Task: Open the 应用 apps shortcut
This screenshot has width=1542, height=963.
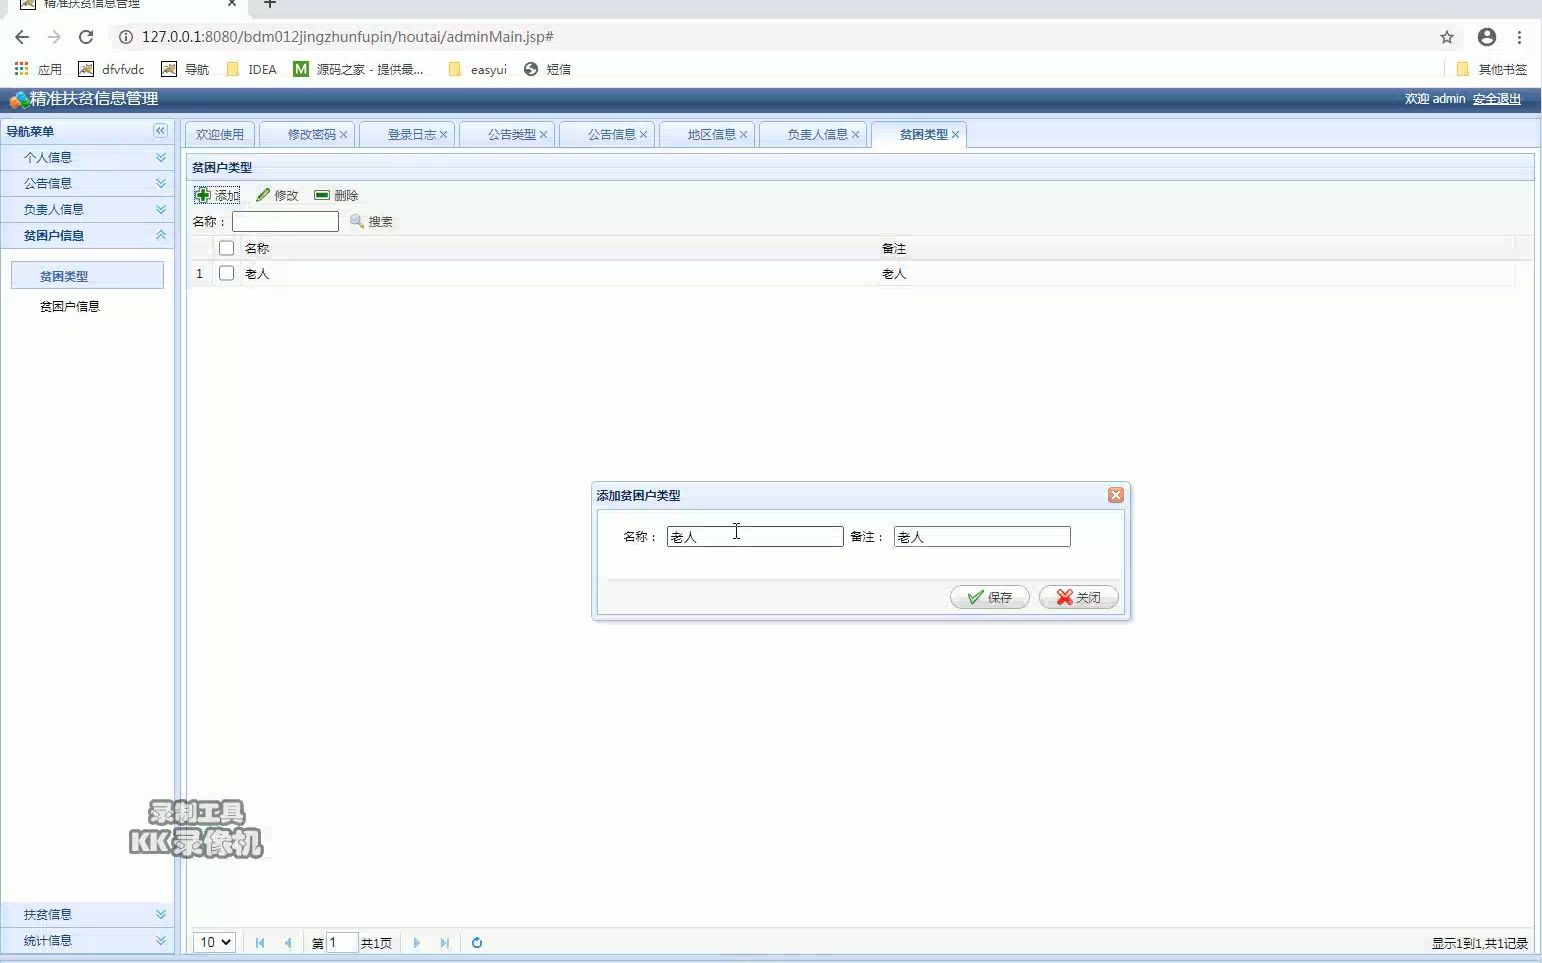Action: [x=38, y=69]
